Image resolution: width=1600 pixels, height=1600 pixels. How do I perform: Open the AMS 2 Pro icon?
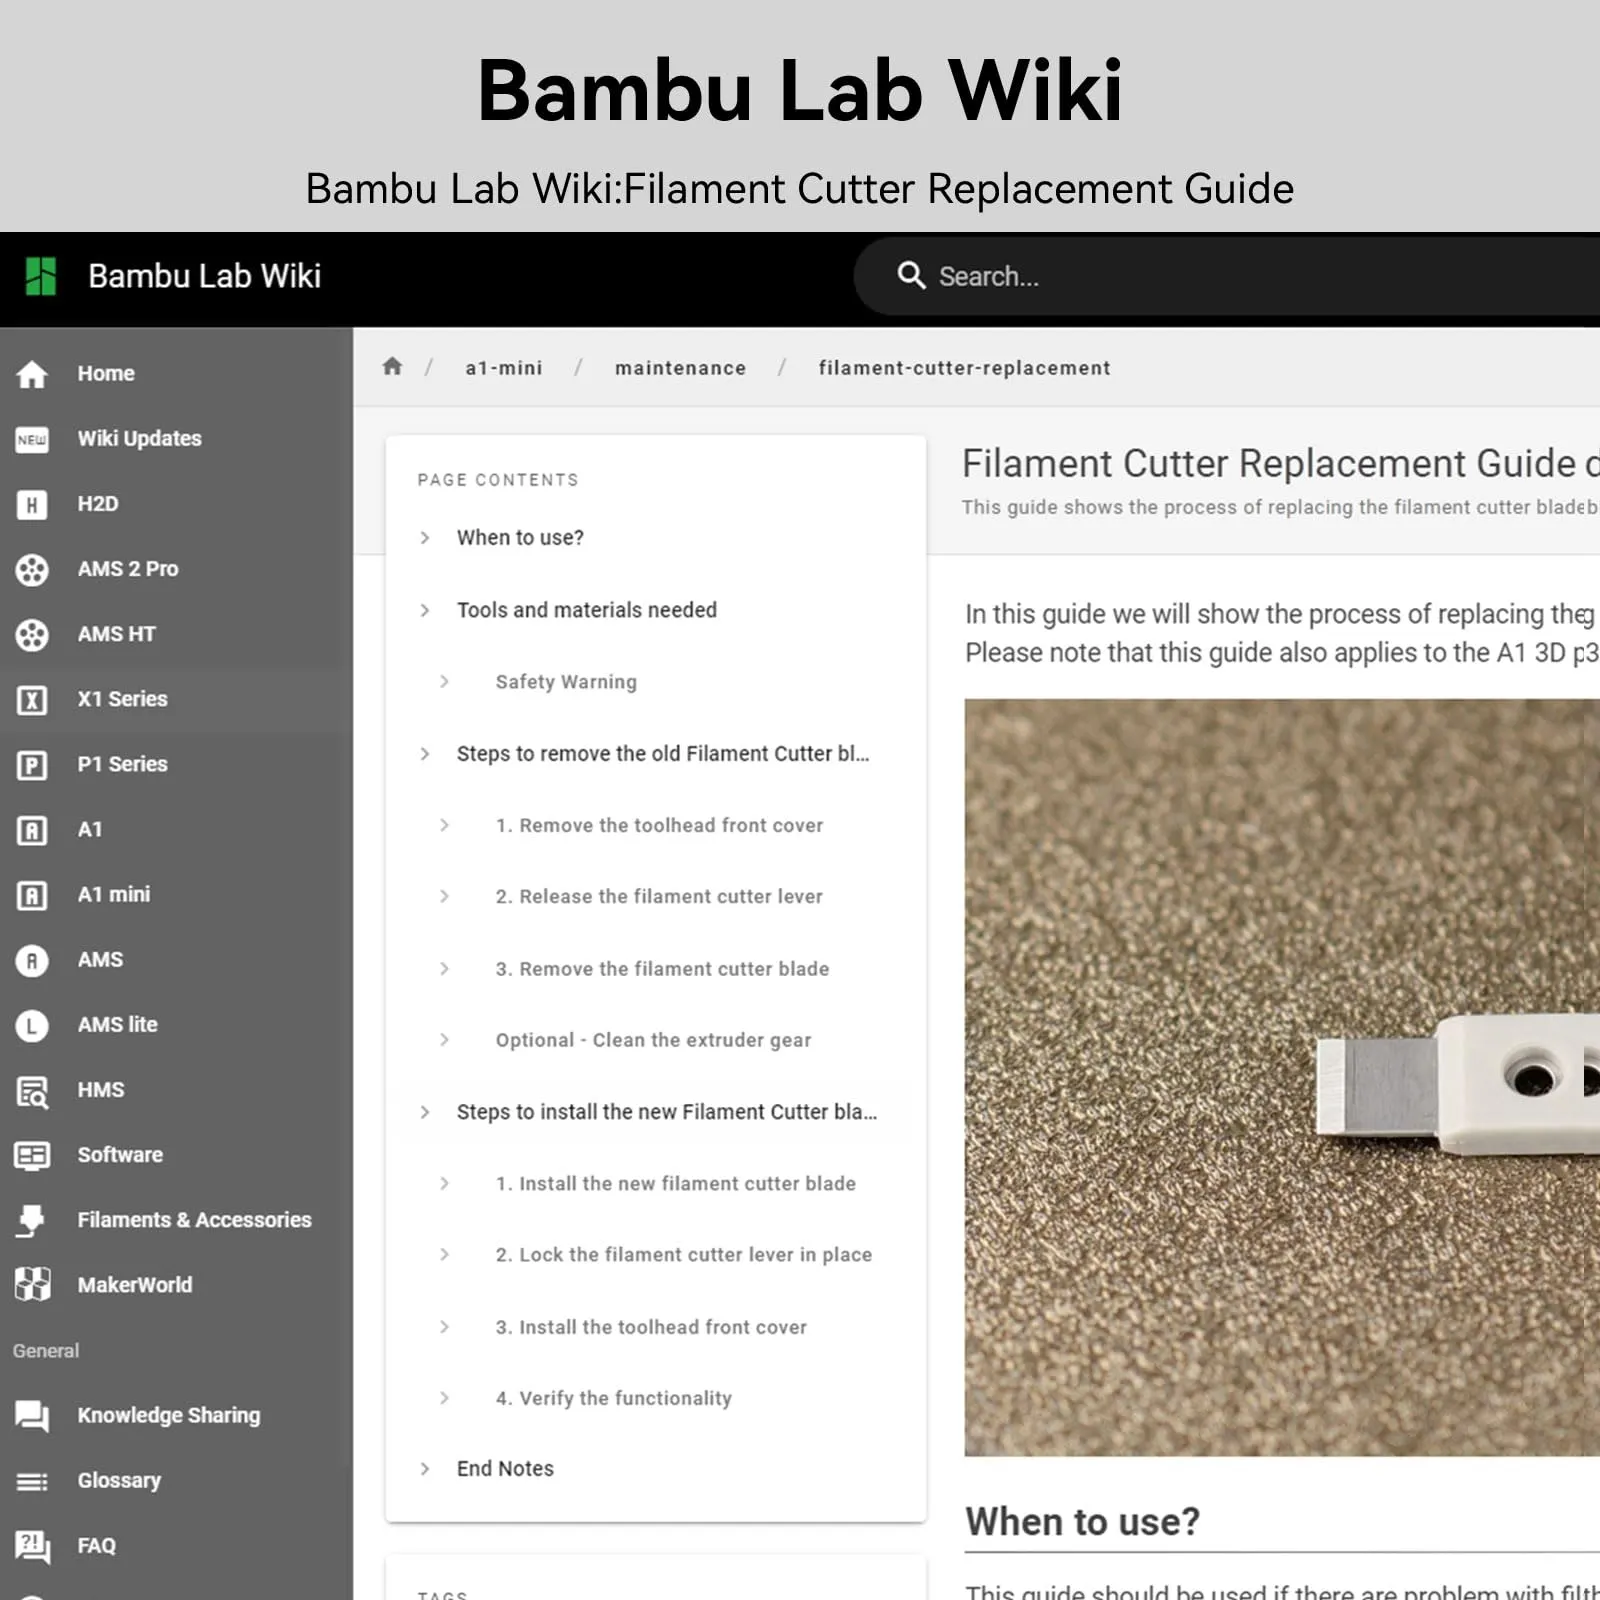pyautogui.click(x=32, y=569)
